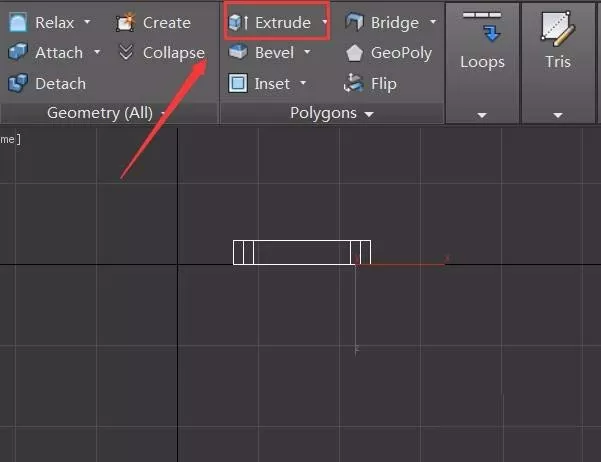Expand the Polygons panel rollout

click(x=369, y=114)
